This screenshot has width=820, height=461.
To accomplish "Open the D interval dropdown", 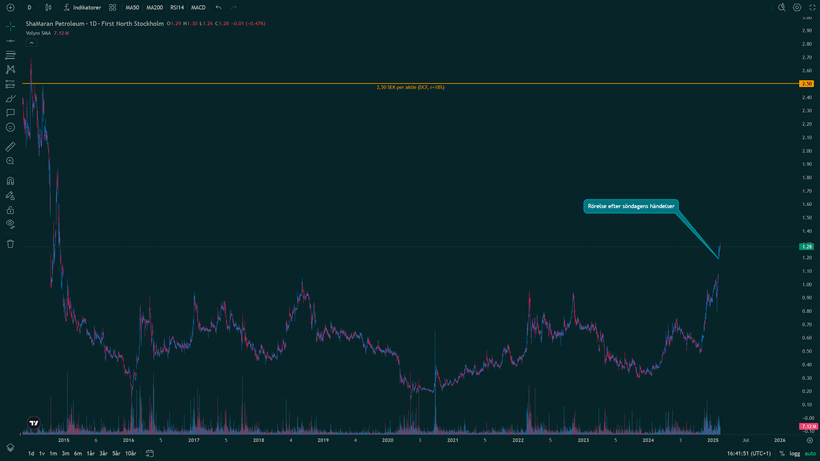I will (29, 7).
